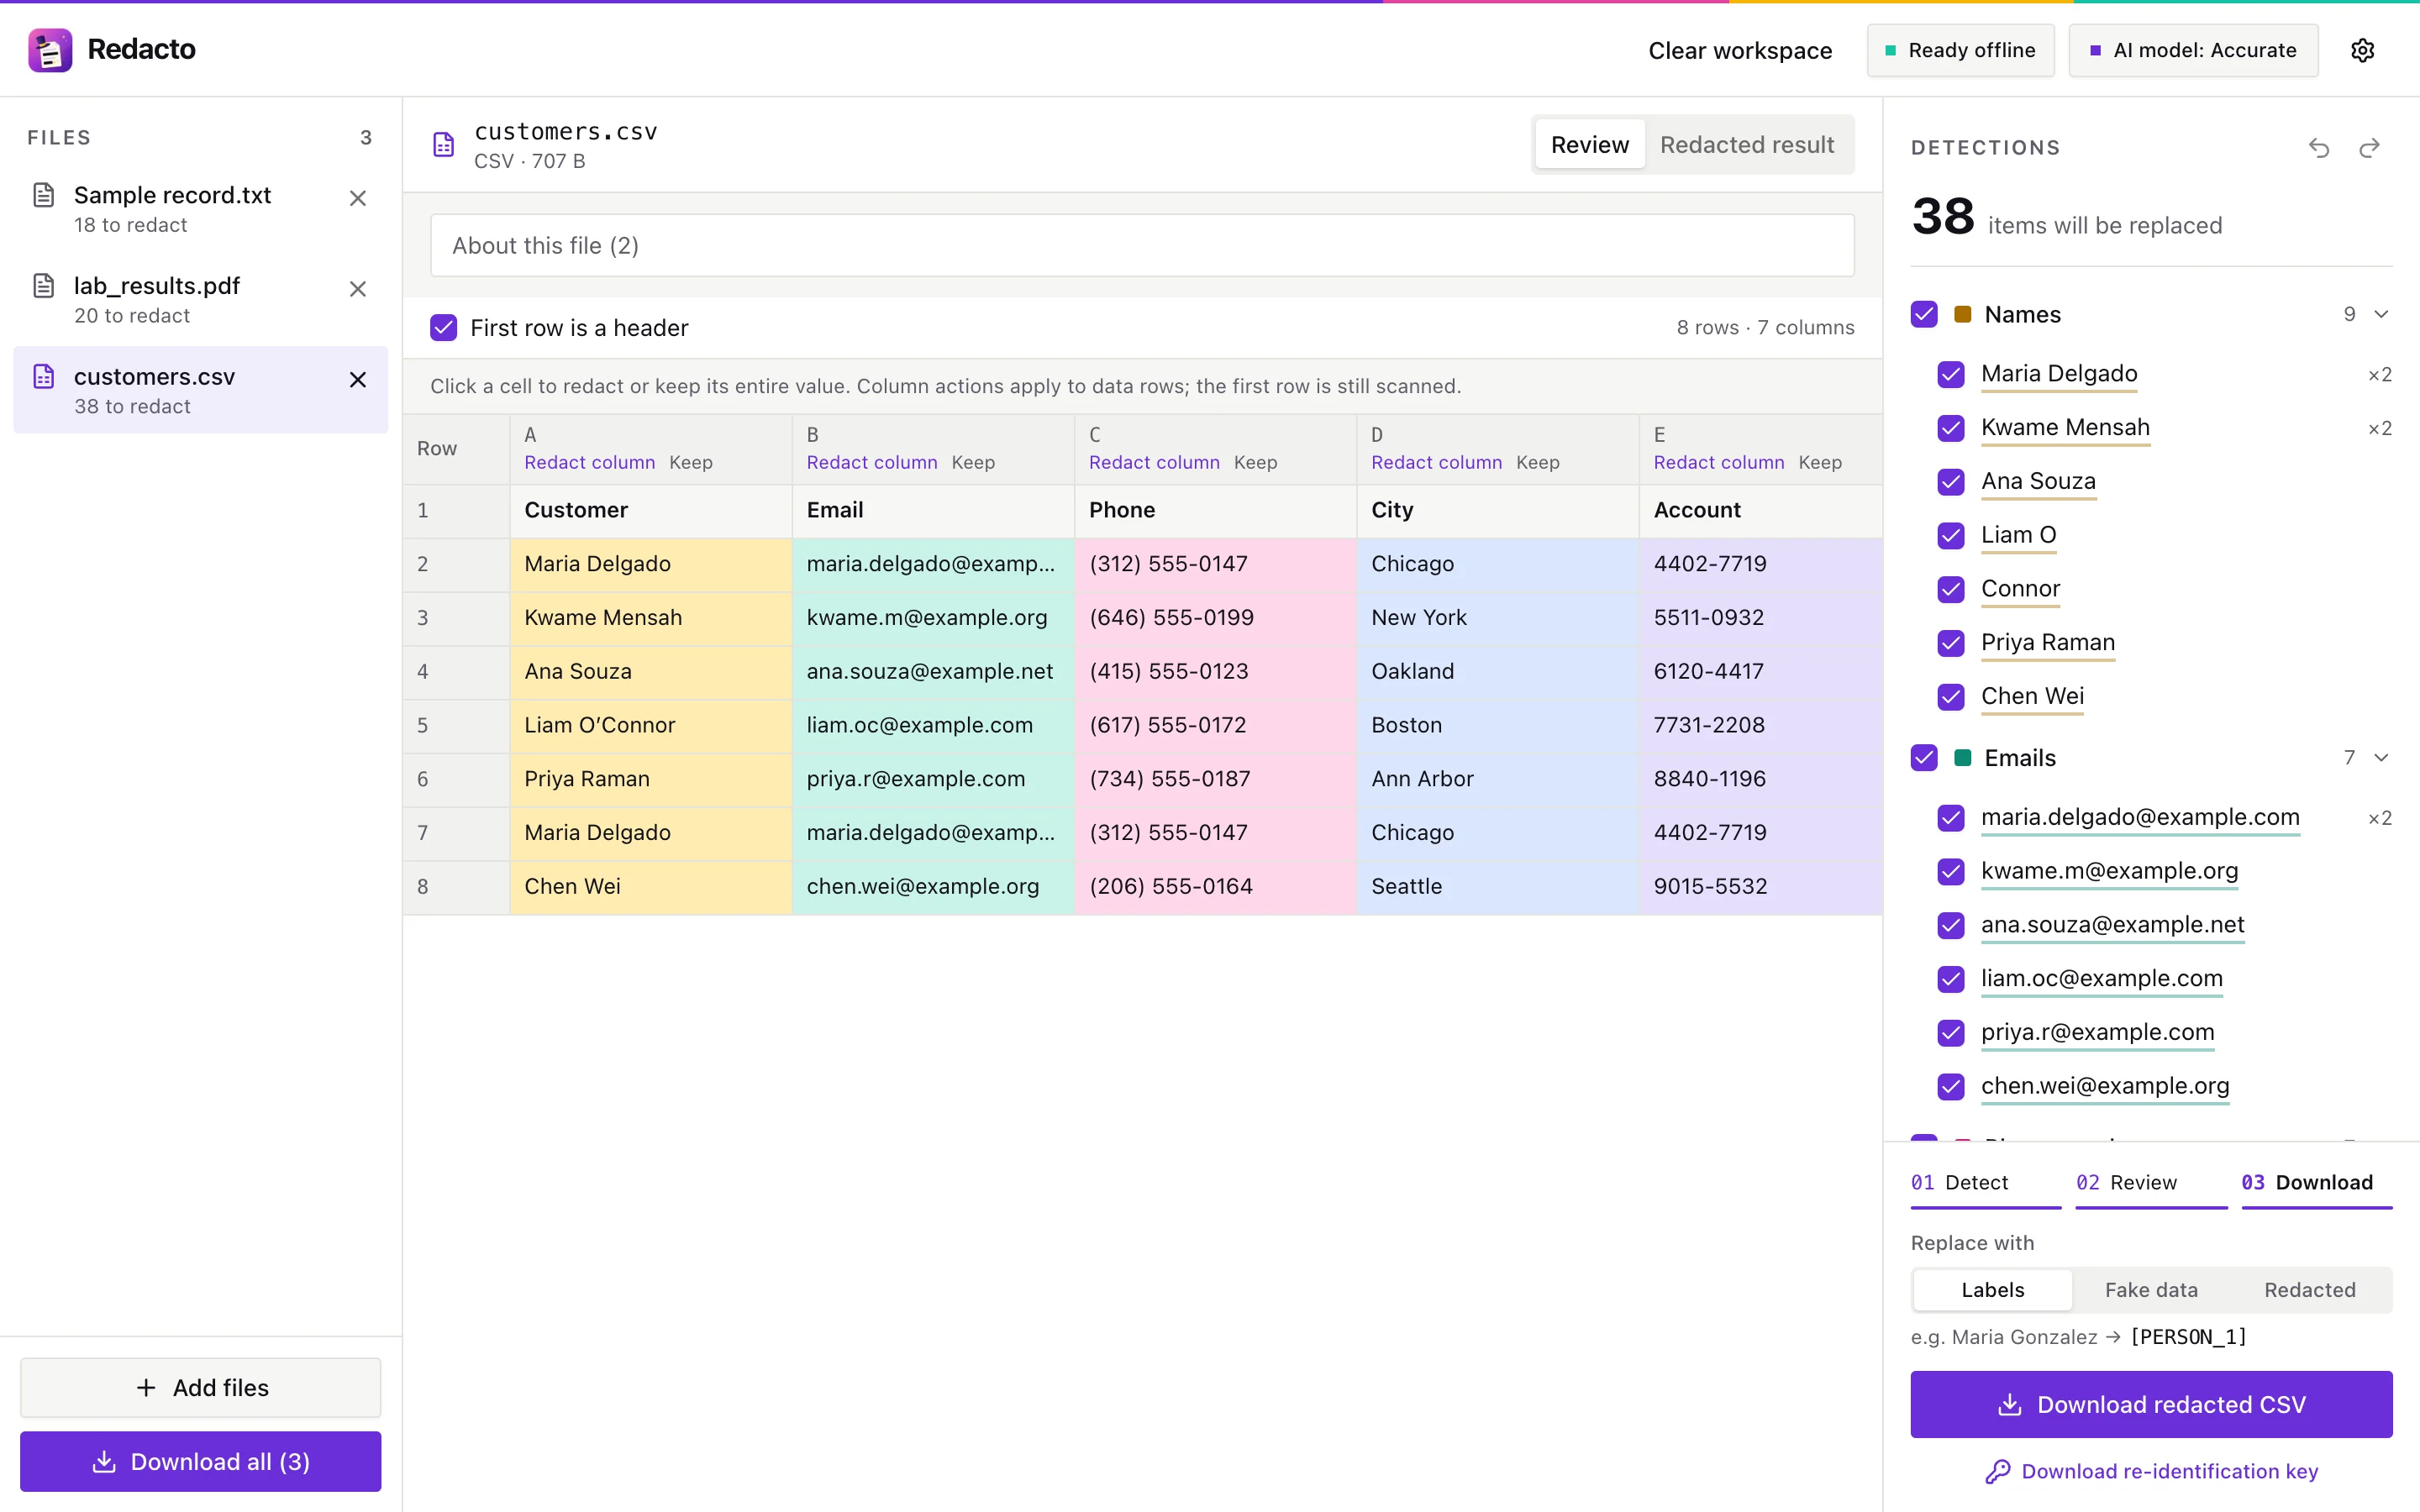Open settings gear icon
The width and height of the screenshot is (2420, 1512).
click(2362, 50)
